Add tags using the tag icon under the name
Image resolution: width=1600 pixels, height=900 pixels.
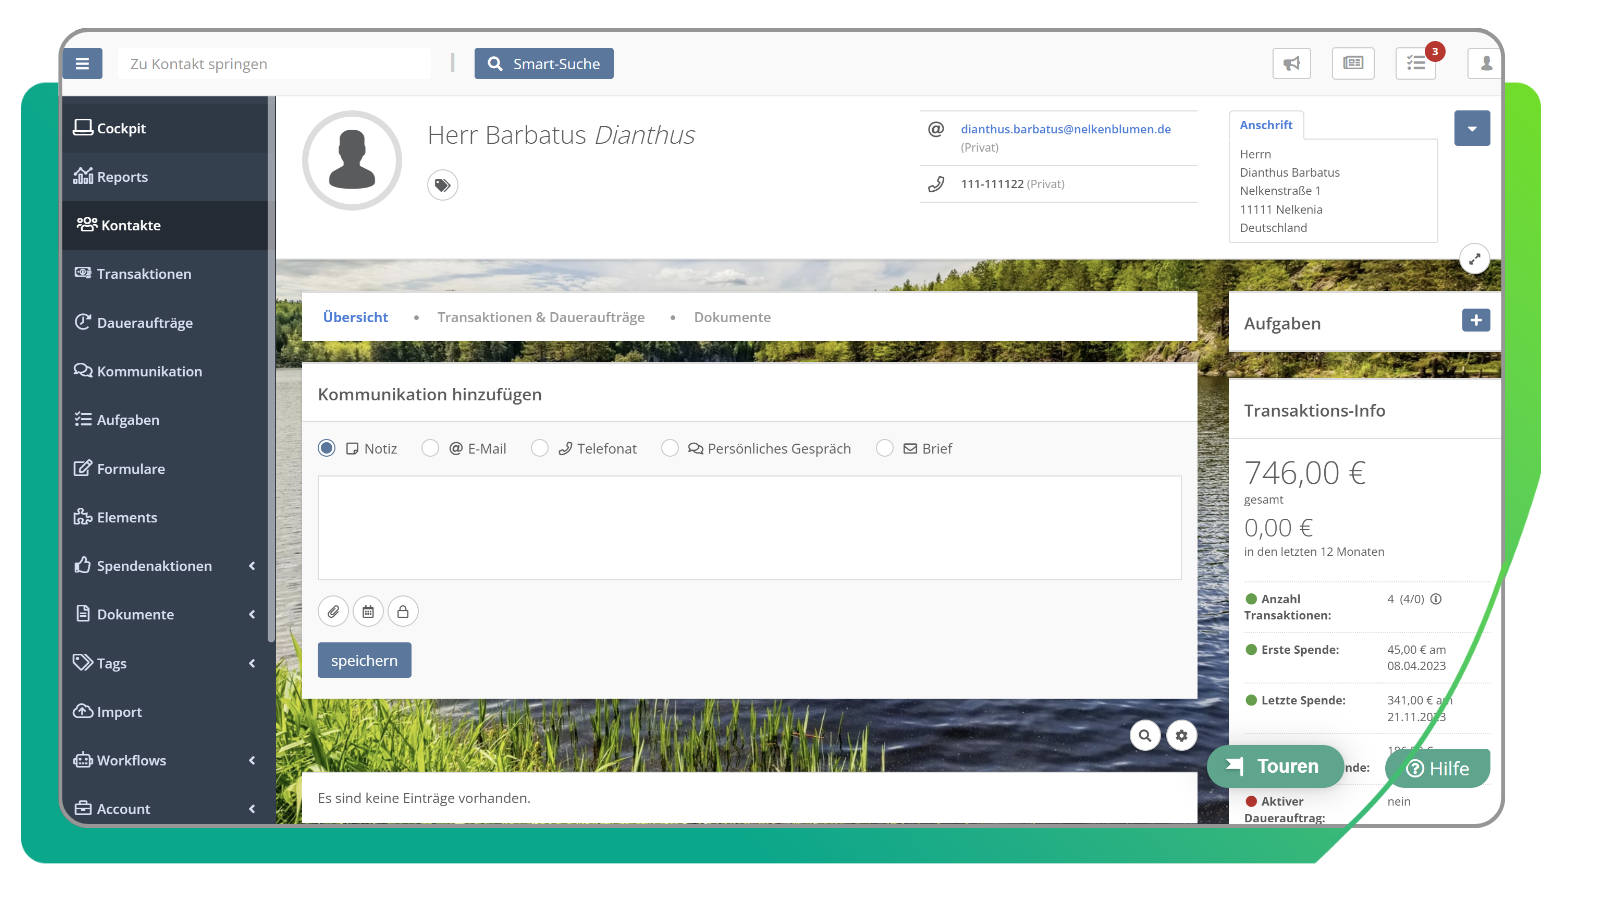tap(442, 185)
